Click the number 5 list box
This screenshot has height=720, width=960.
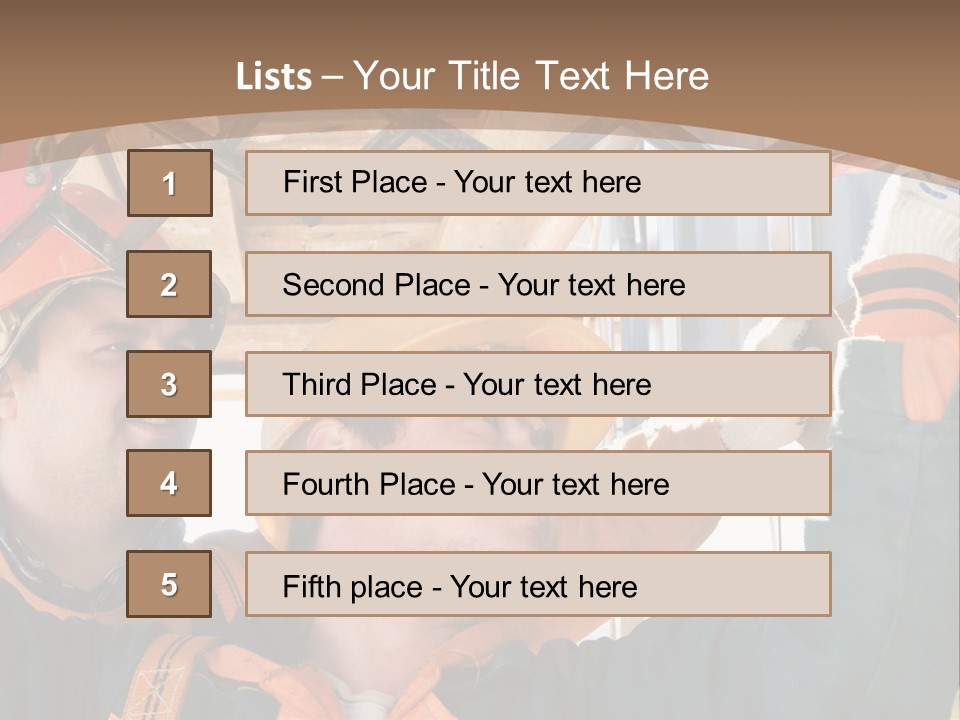[169, 584]
